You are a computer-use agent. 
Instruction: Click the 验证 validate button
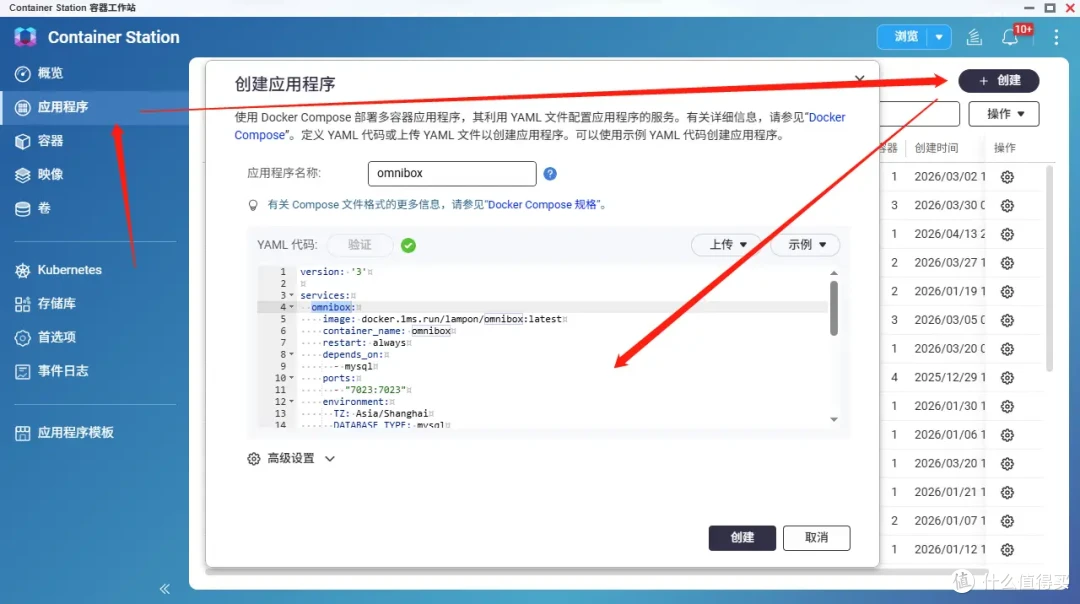(360, 244)
